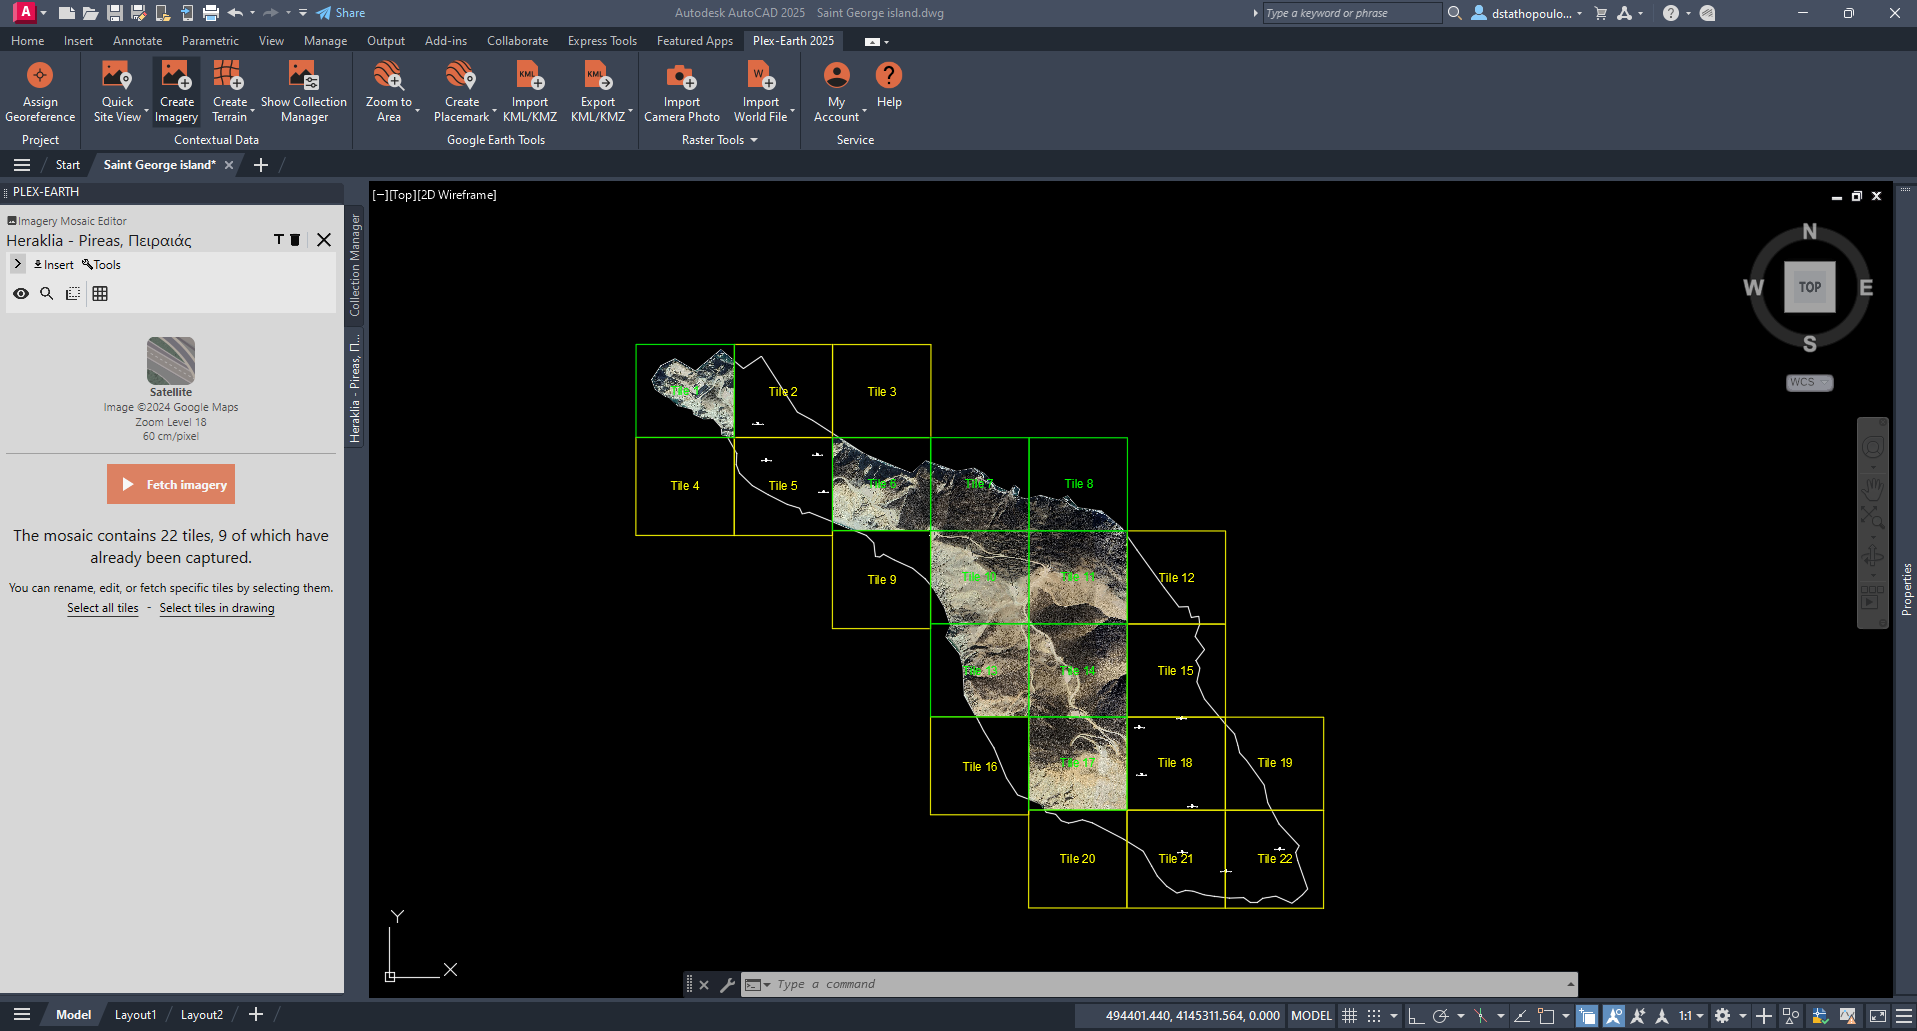Plot the drawing with the printer icon
Screen dimensions: 1917x1031
pyautogui.click(x=210, y=13)
